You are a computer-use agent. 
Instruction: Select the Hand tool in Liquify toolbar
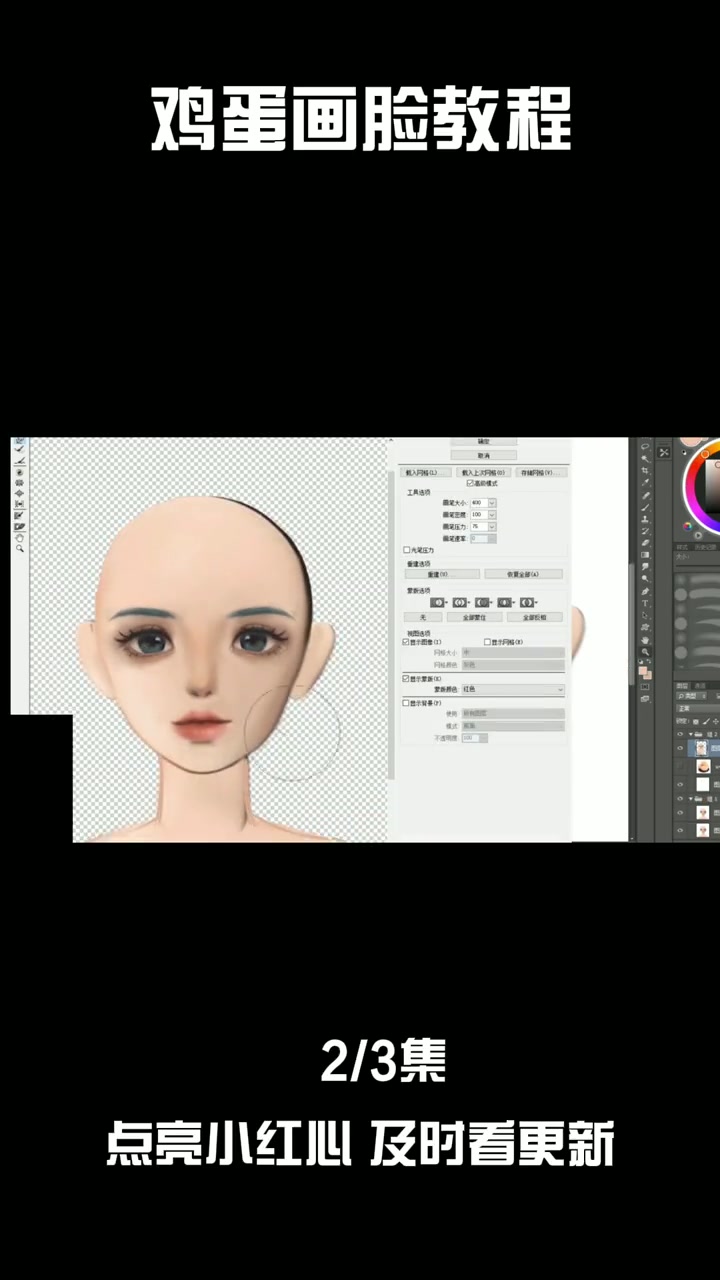click(19, 538)
